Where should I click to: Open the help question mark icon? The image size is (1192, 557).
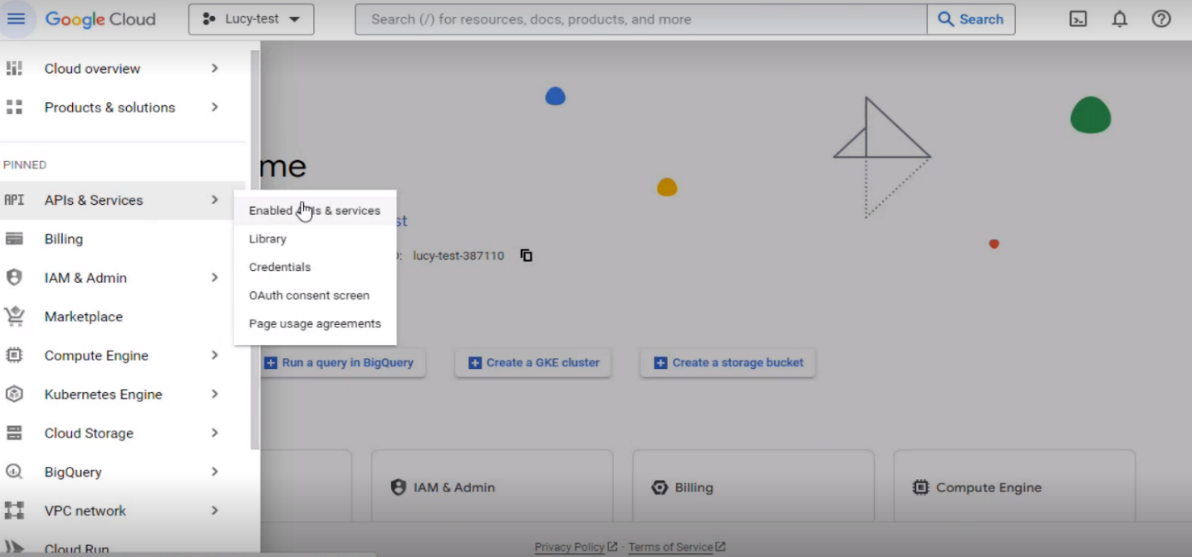(1161, 19)
